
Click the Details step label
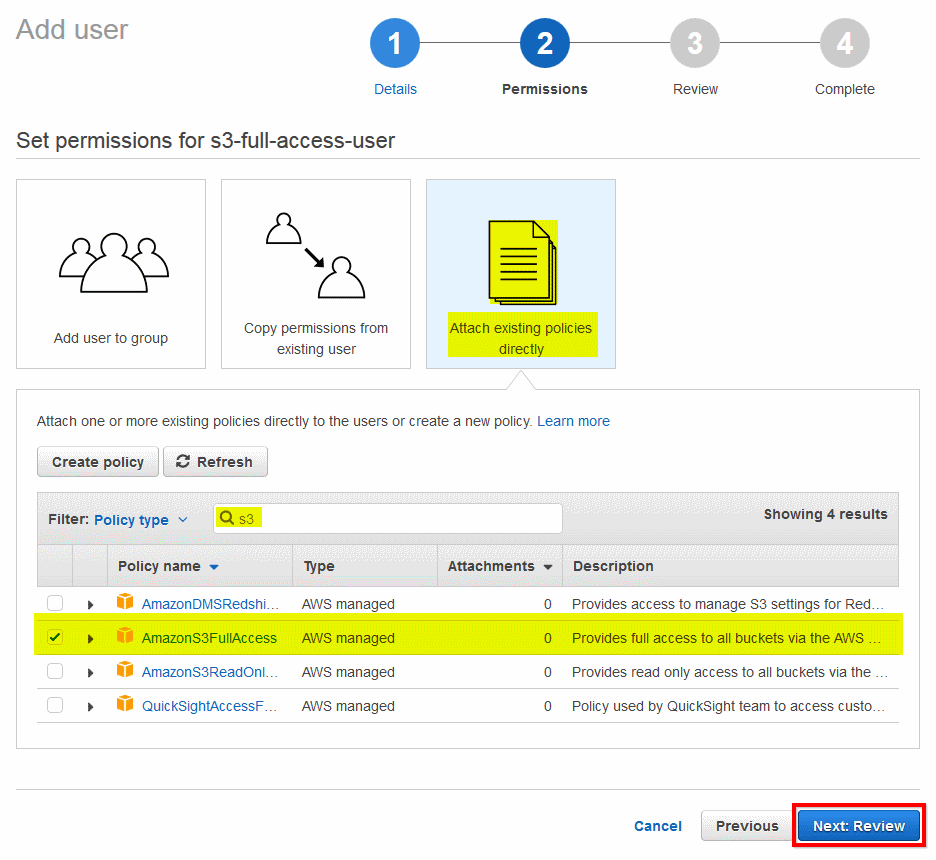pos(395,89)
